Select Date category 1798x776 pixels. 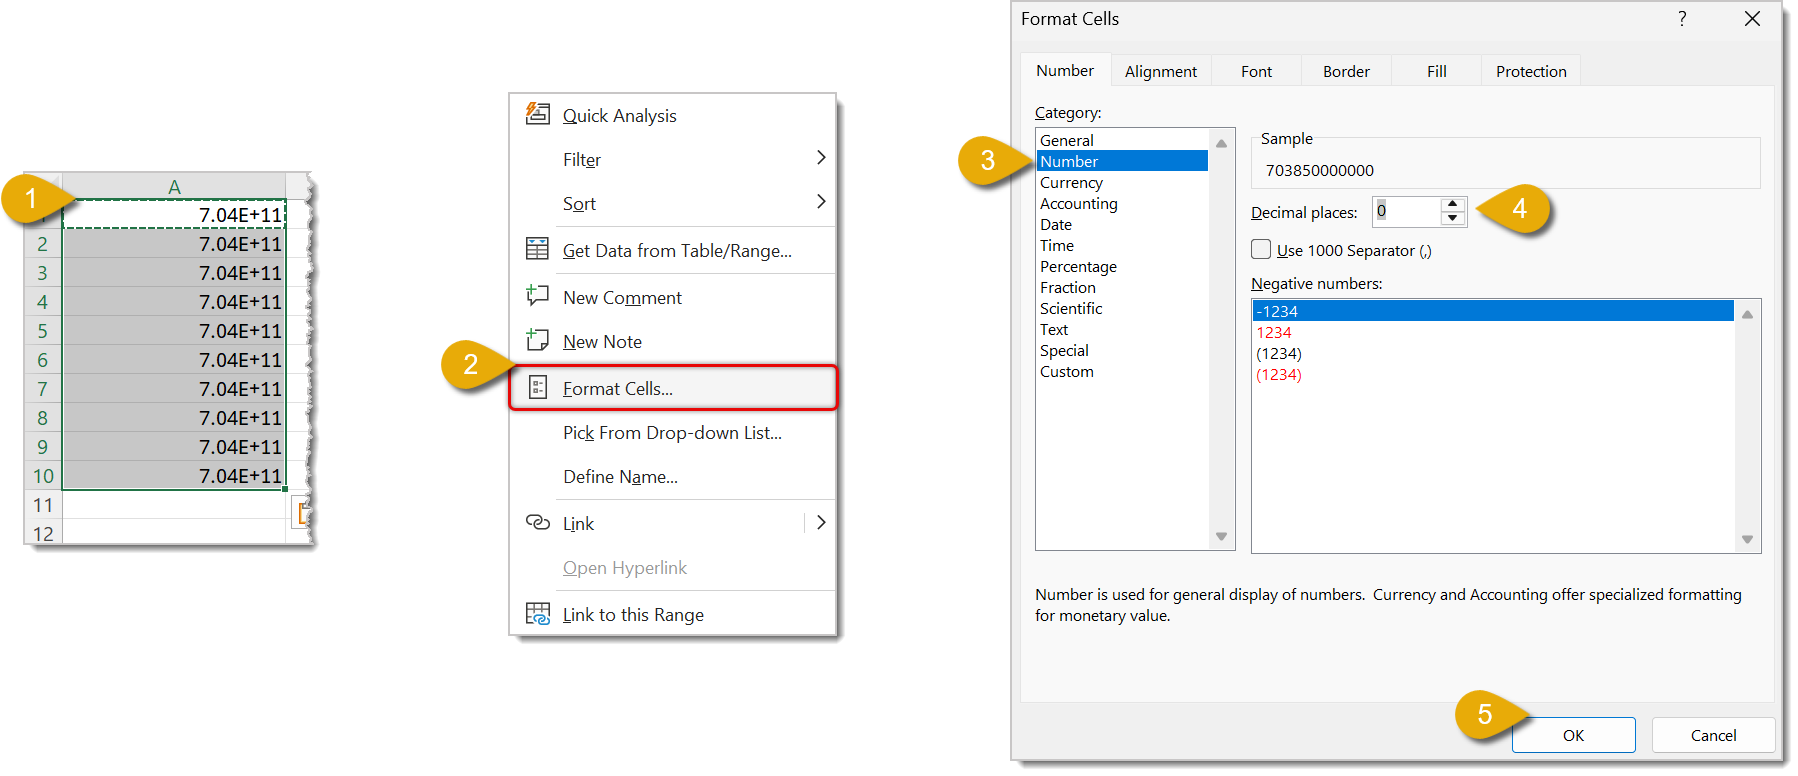coord(1122,224)
